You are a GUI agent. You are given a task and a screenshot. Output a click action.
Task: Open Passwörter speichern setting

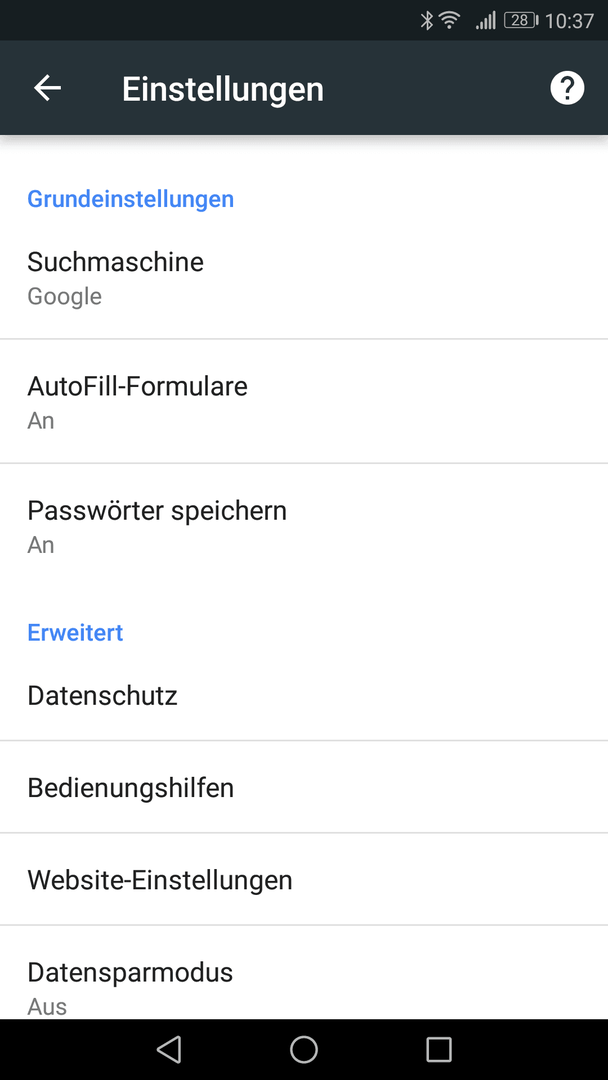pyautogui.click(x=304, y=526)
